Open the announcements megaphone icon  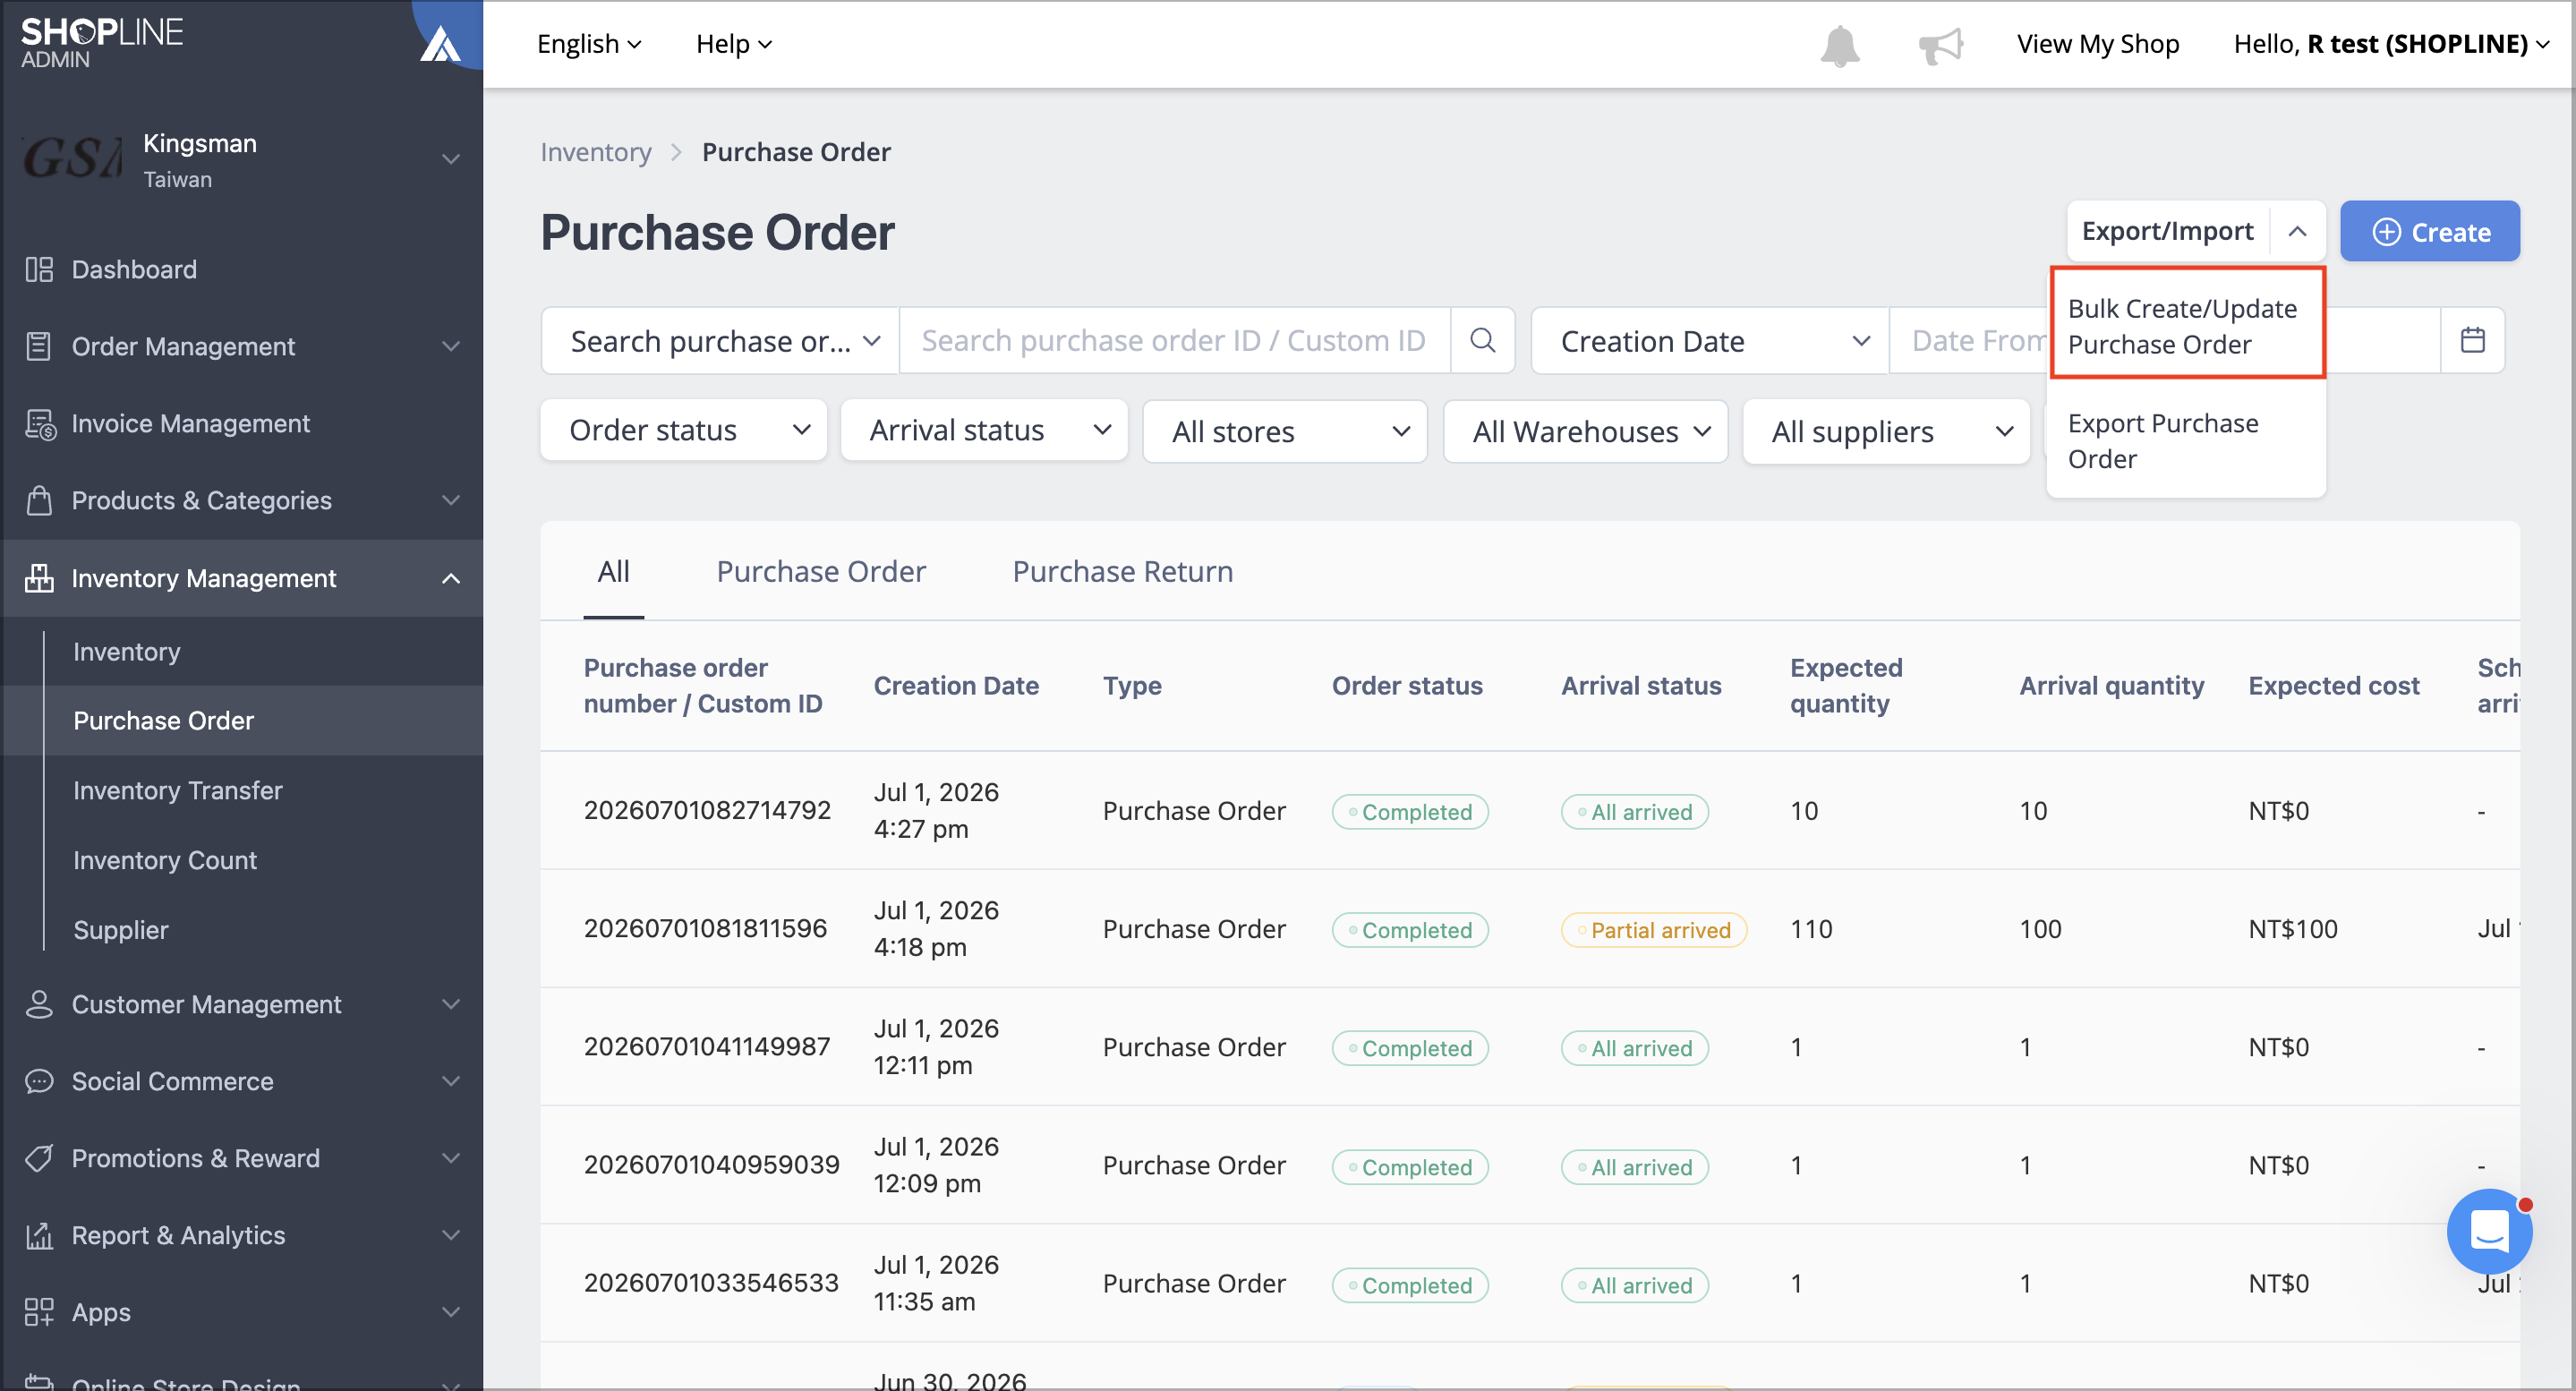click(1941, 45)
